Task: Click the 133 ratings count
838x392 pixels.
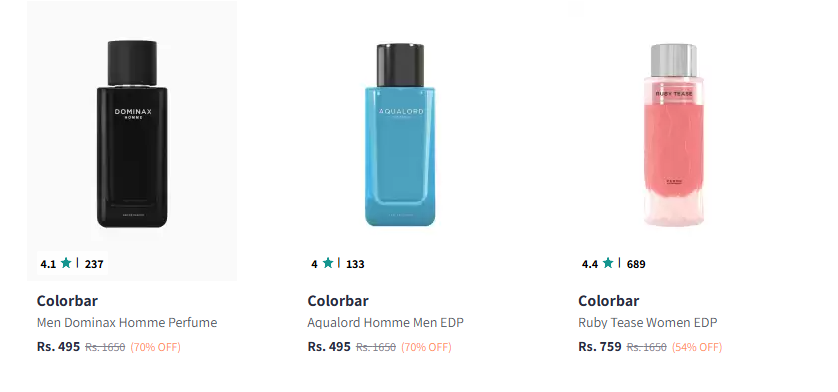Action: 355,264
